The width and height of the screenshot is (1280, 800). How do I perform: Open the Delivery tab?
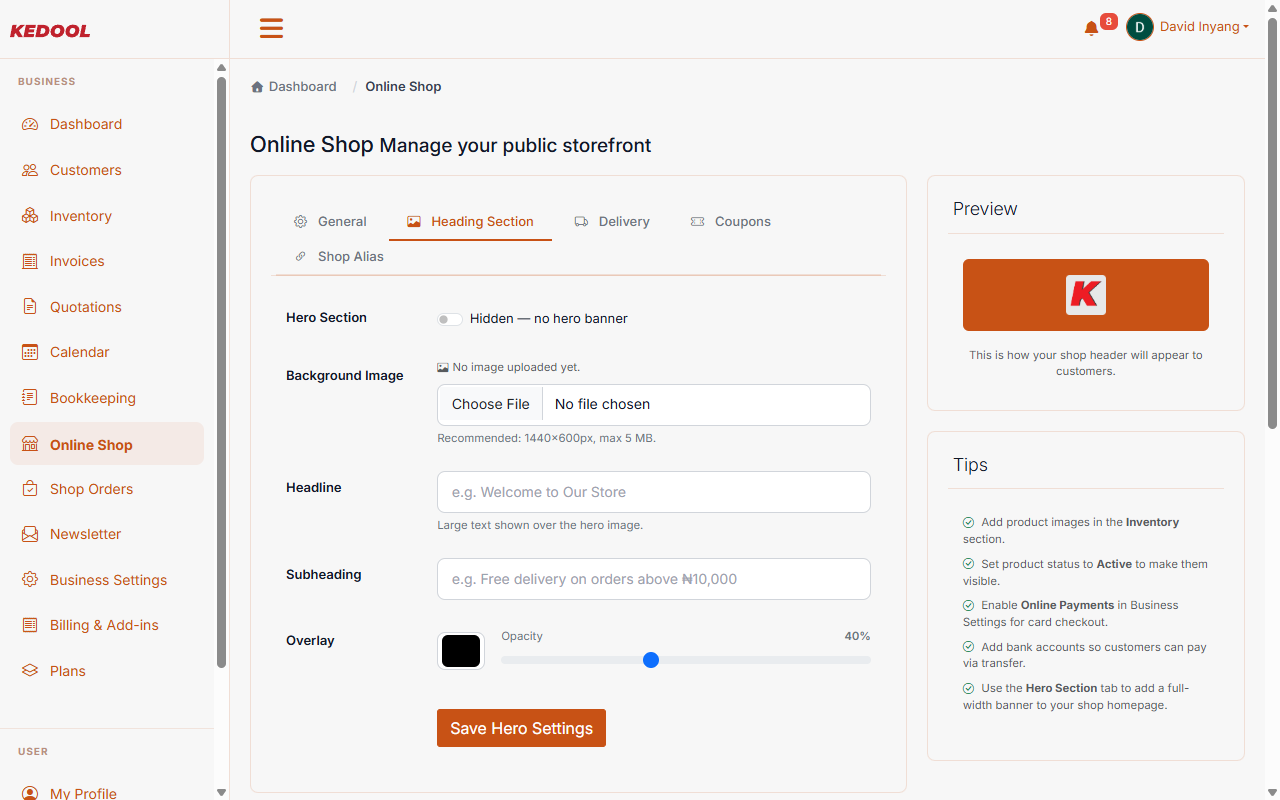pos(612,222)
